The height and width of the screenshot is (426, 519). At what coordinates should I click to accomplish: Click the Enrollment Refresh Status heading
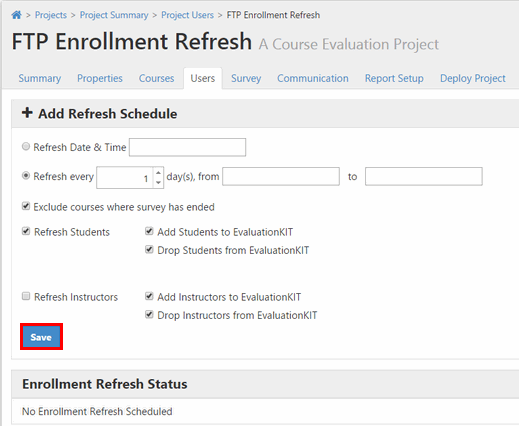[x=105, y=384]
